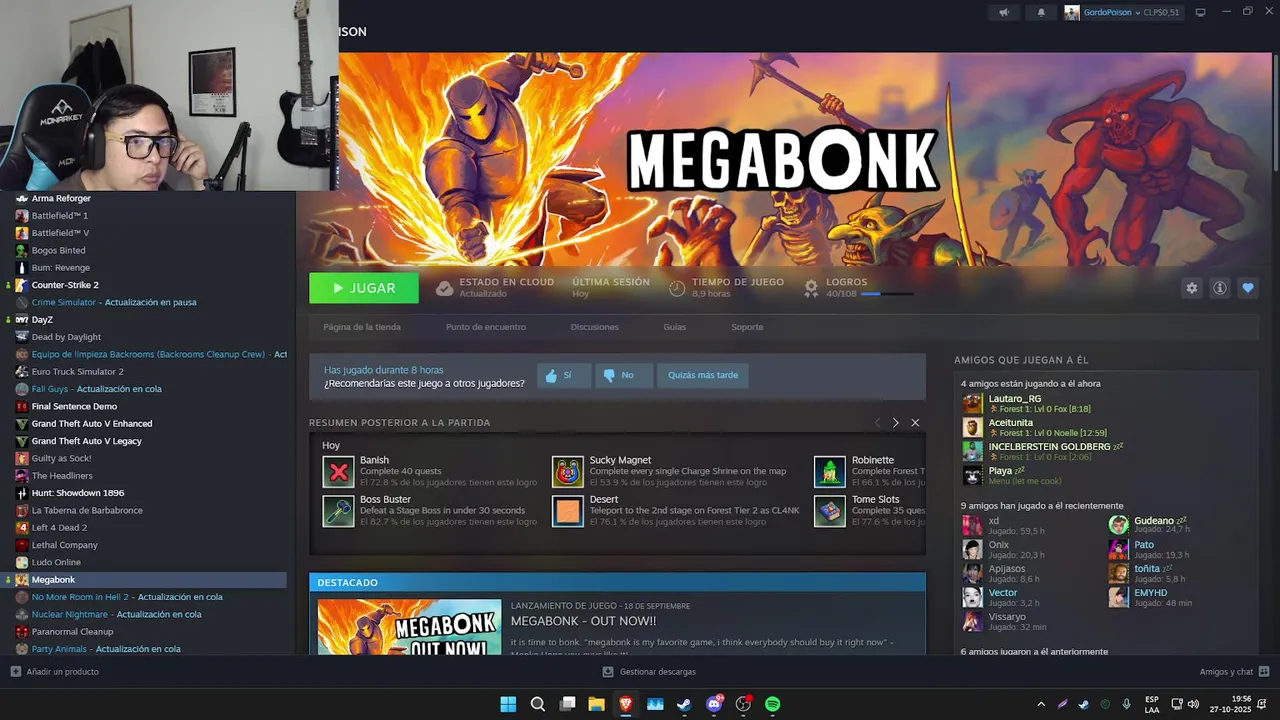The width and height of the screenshot is (1280, 720).
Task: Open the MEGABONK - OUT NOW!! news headline
Action: click(x=584, y=621)
